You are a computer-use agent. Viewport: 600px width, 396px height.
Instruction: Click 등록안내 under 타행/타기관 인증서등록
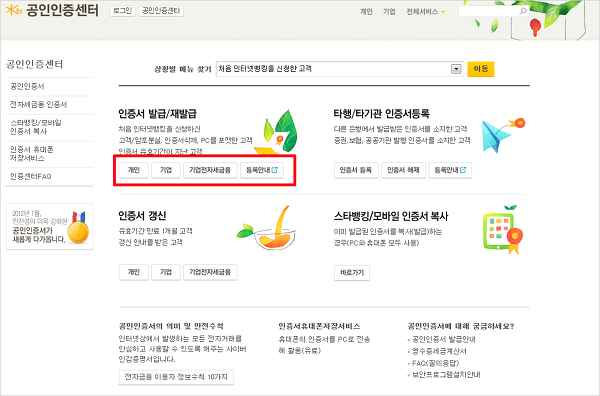450,170
